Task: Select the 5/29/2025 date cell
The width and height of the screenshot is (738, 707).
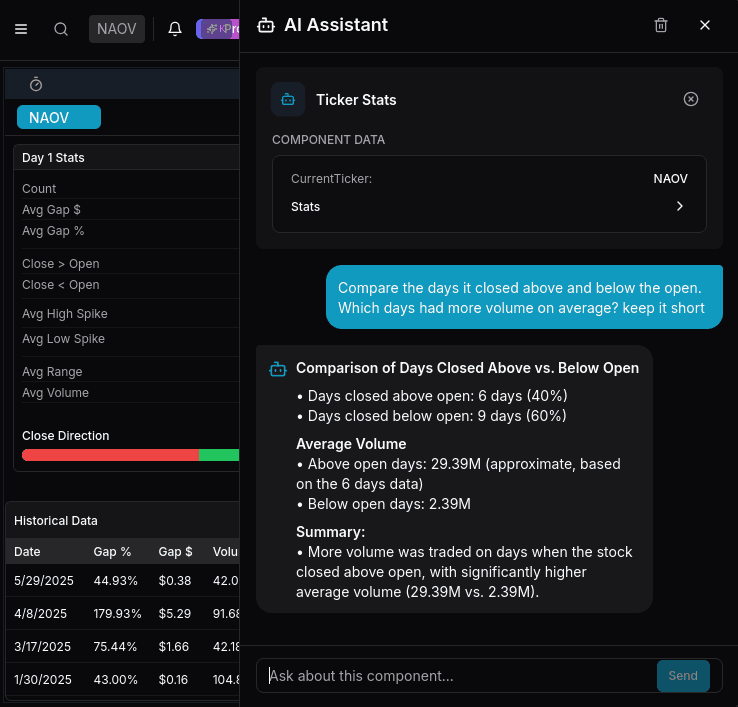Action: 44,581
